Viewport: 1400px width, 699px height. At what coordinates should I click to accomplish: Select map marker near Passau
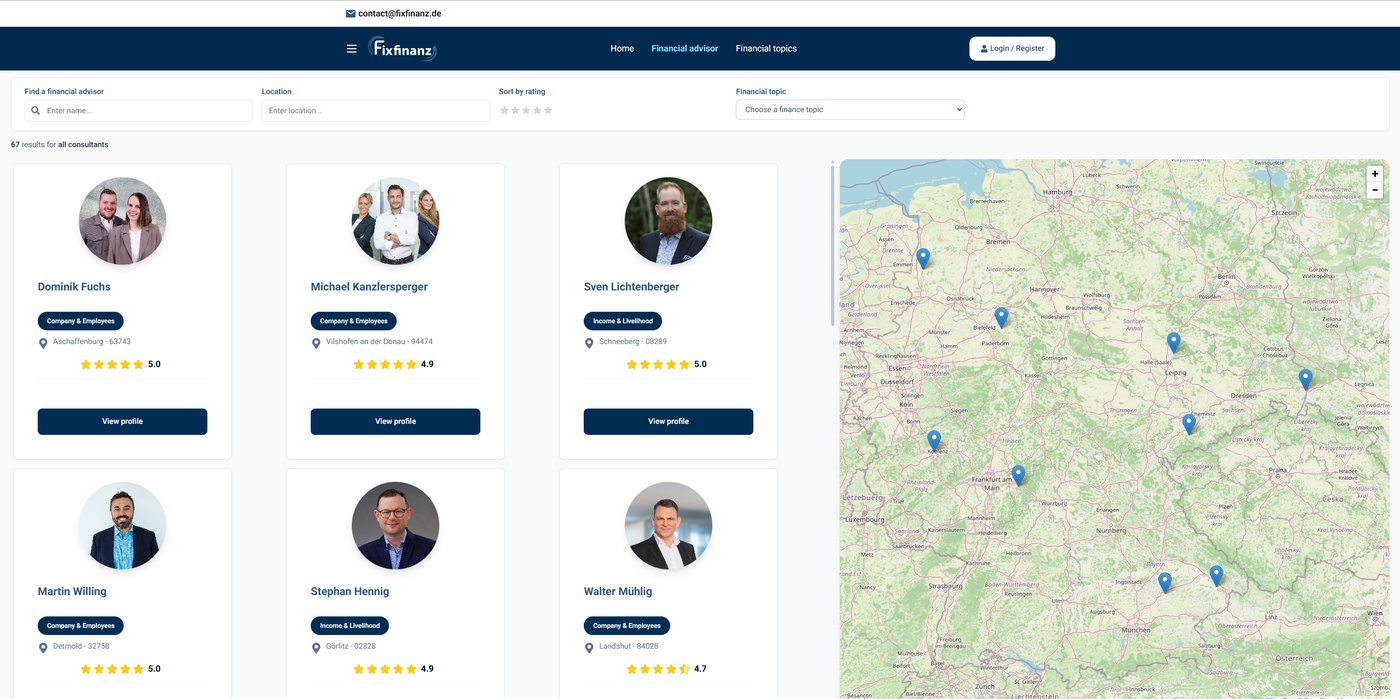click(1216, 575)
